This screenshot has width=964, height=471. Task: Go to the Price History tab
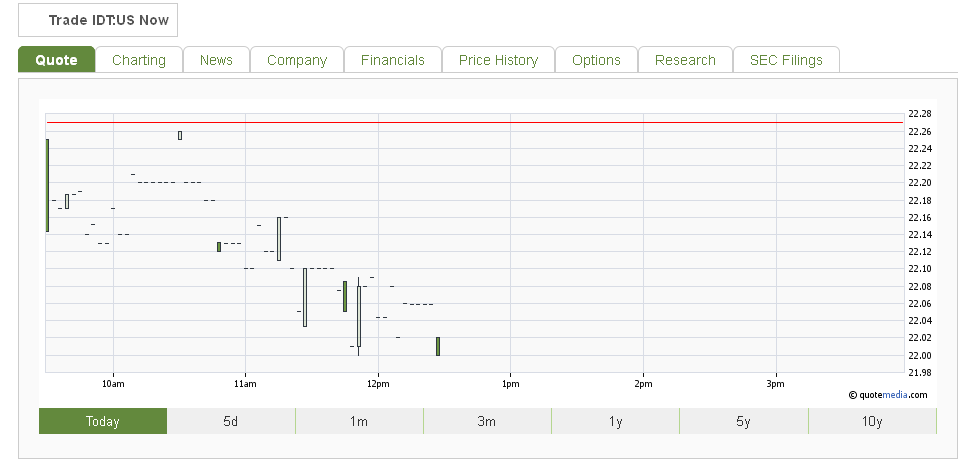click(x=499, y=60)
